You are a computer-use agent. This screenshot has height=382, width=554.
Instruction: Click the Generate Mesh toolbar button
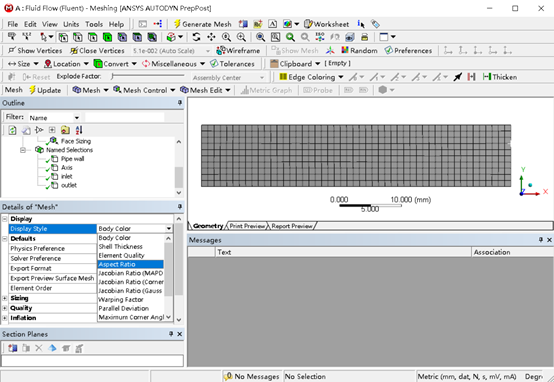tap(202, 24)
